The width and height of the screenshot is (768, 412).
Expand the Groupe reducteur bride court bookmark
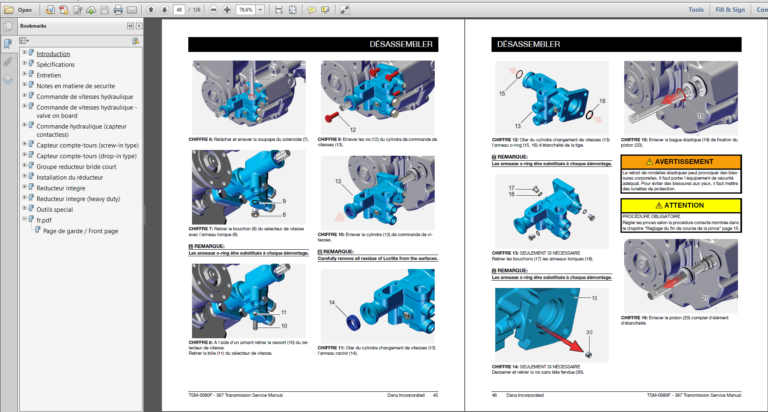pyautogui.click(x=24, y=165)
